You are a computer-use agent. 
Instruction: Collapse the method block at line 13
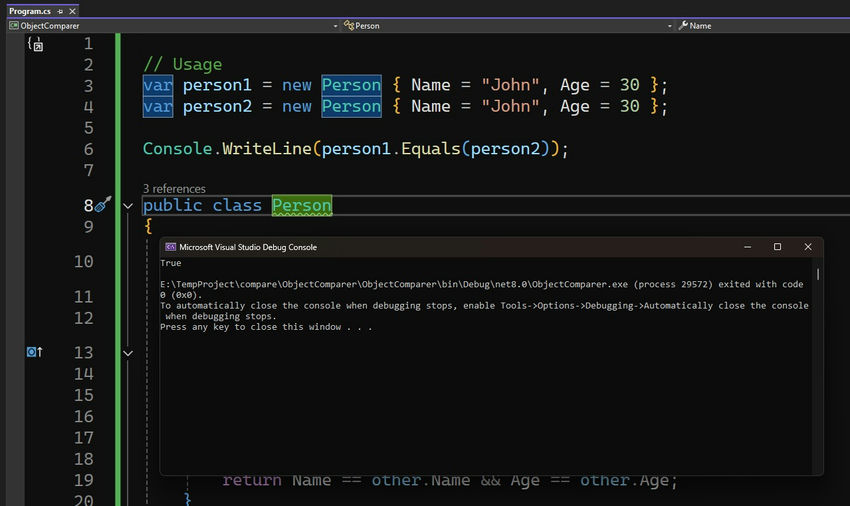click(x=128, y=353)
